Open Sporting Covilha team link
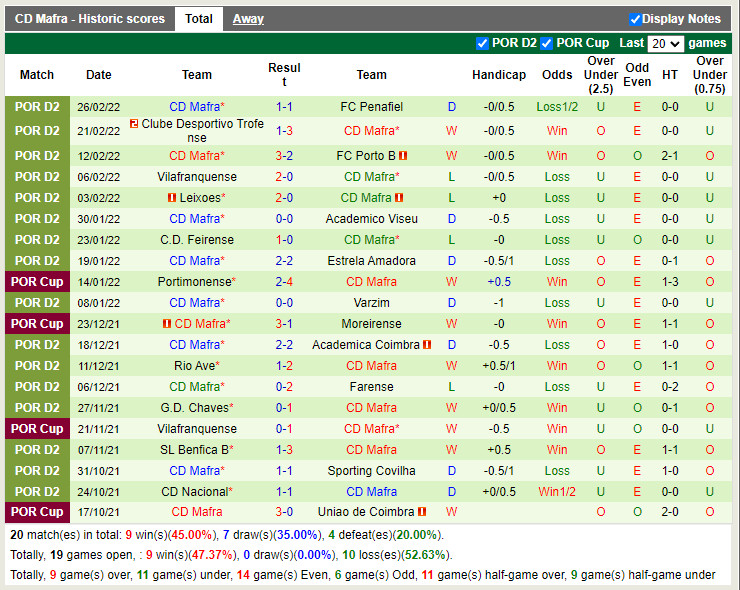 [x=371, y=471]
